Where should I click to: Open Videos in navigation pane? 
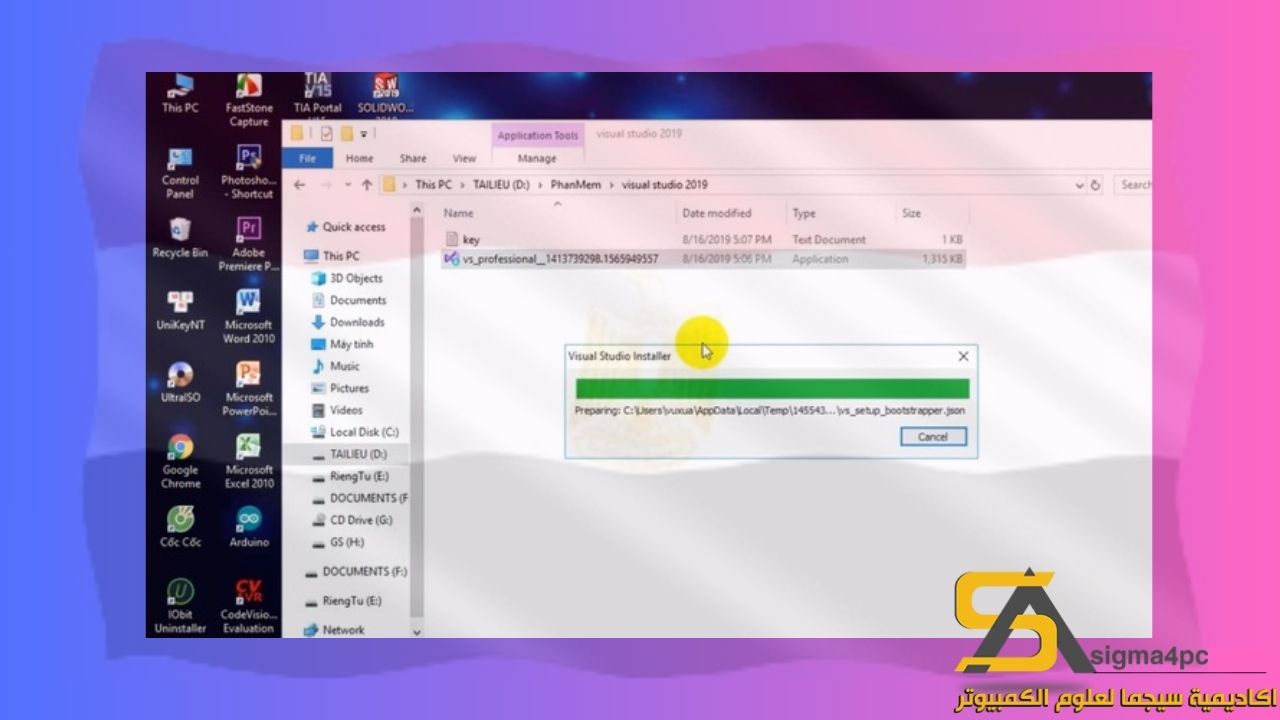point(337,410)
